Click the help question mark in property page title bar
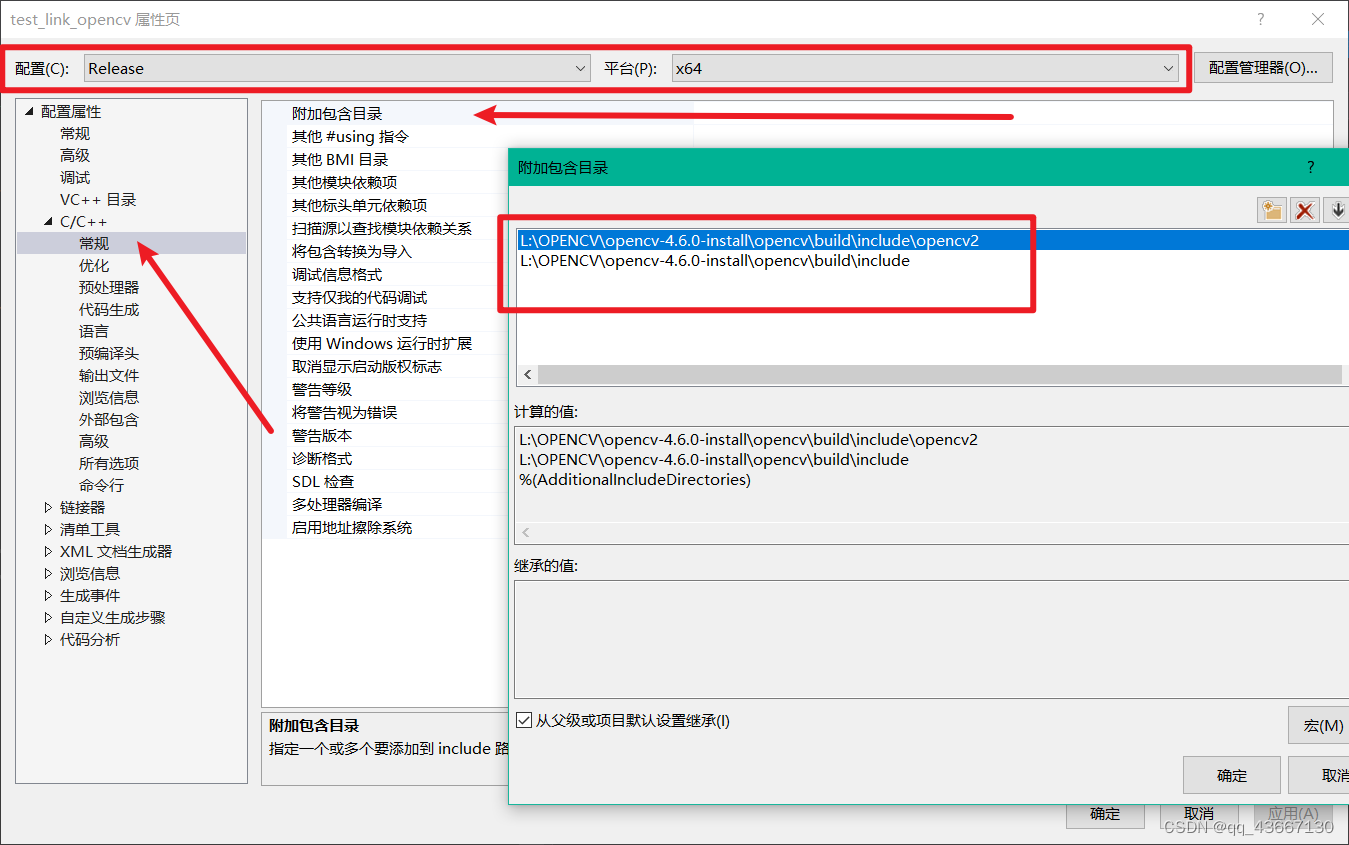This screenshot has width=1349, height=845. (x=1261, y=19)
